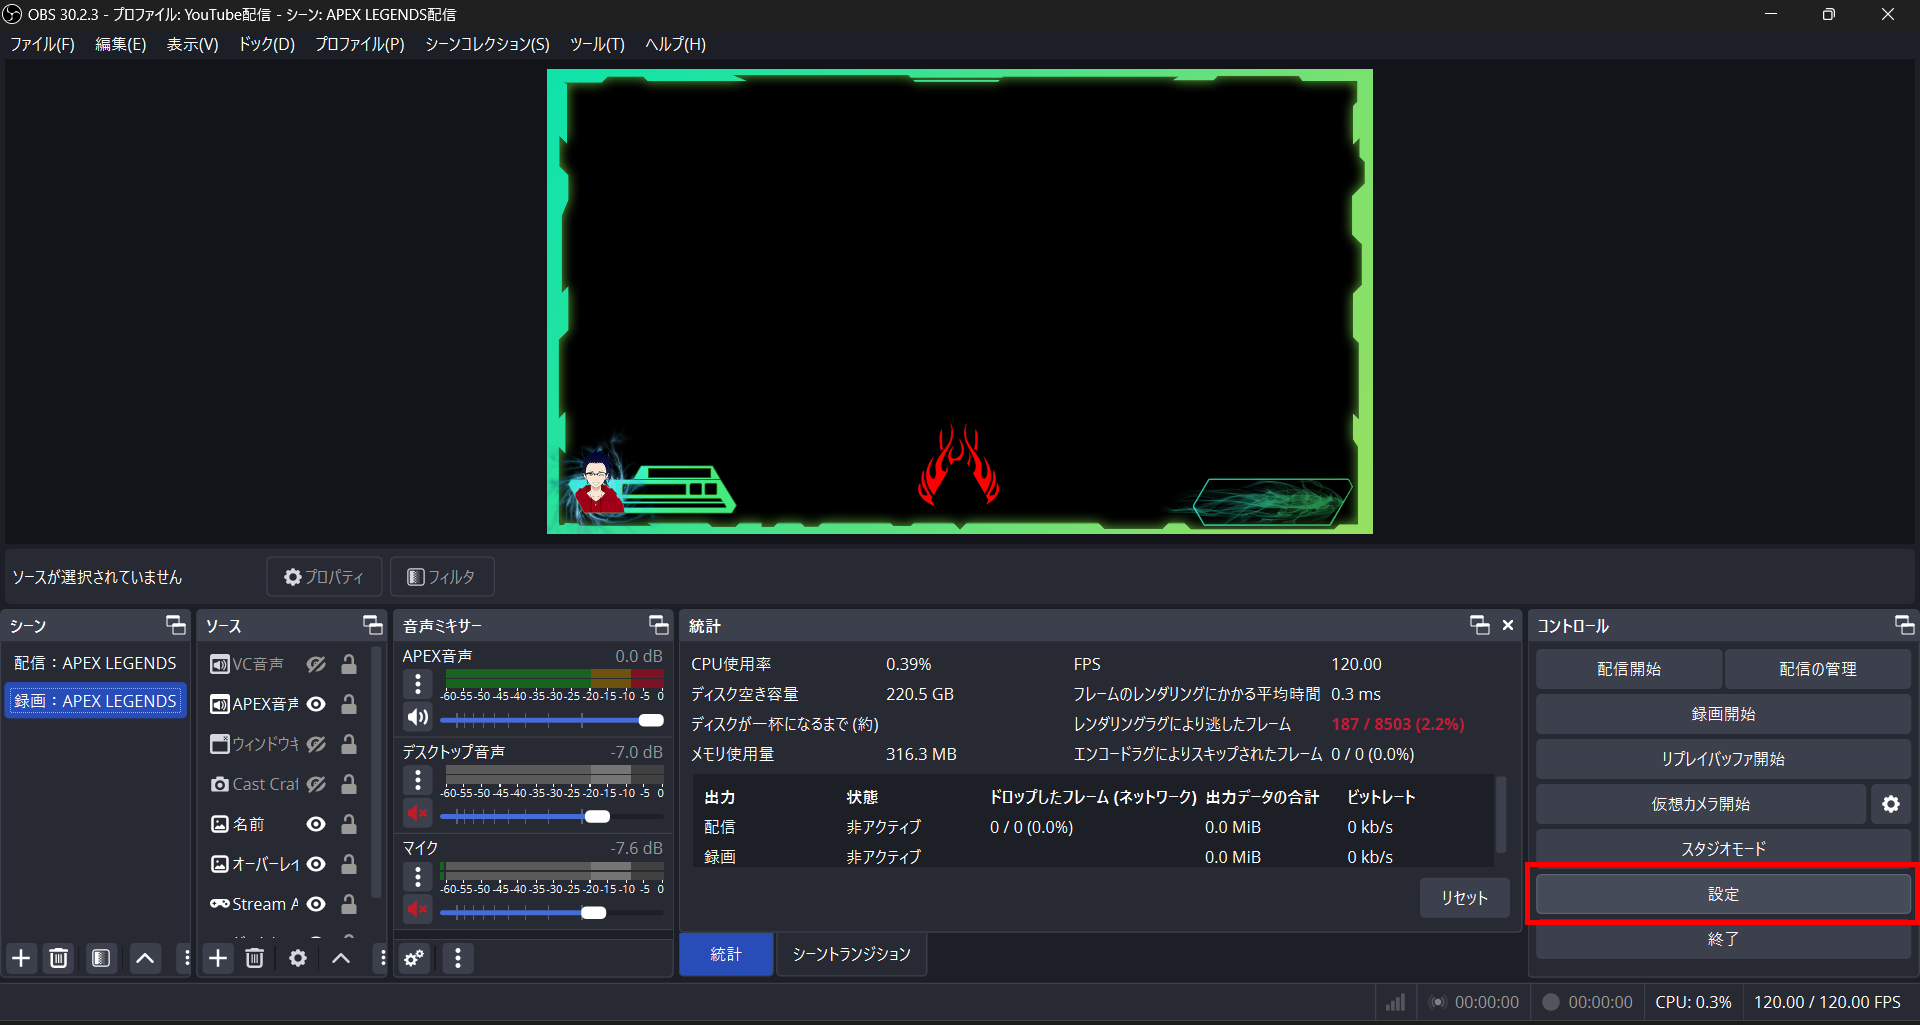1920x1025 pixels.
Task: Add a new source with the plus icon
Action: 217,958
